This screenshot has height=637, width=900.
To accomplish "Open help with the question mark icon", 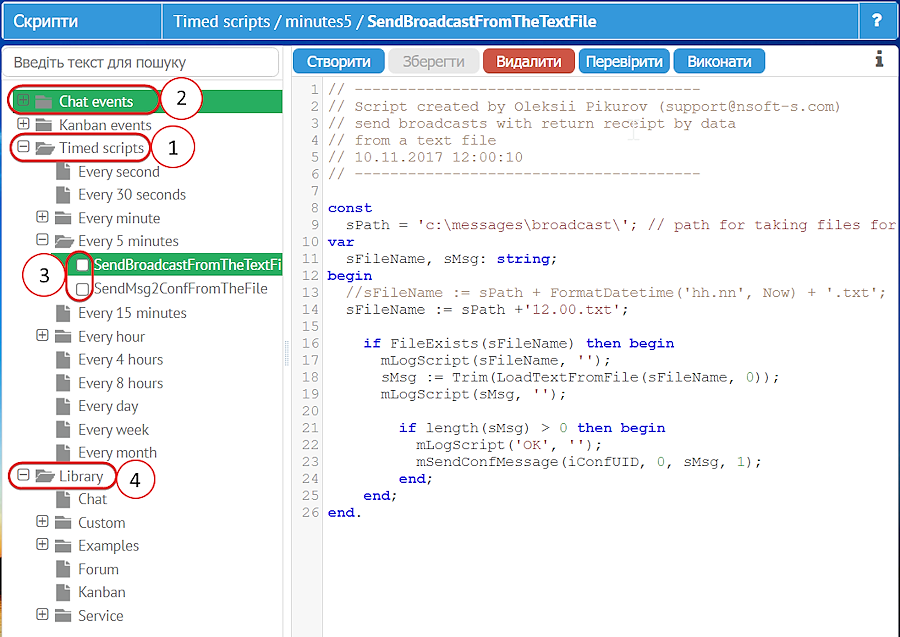I will (877, 21).
